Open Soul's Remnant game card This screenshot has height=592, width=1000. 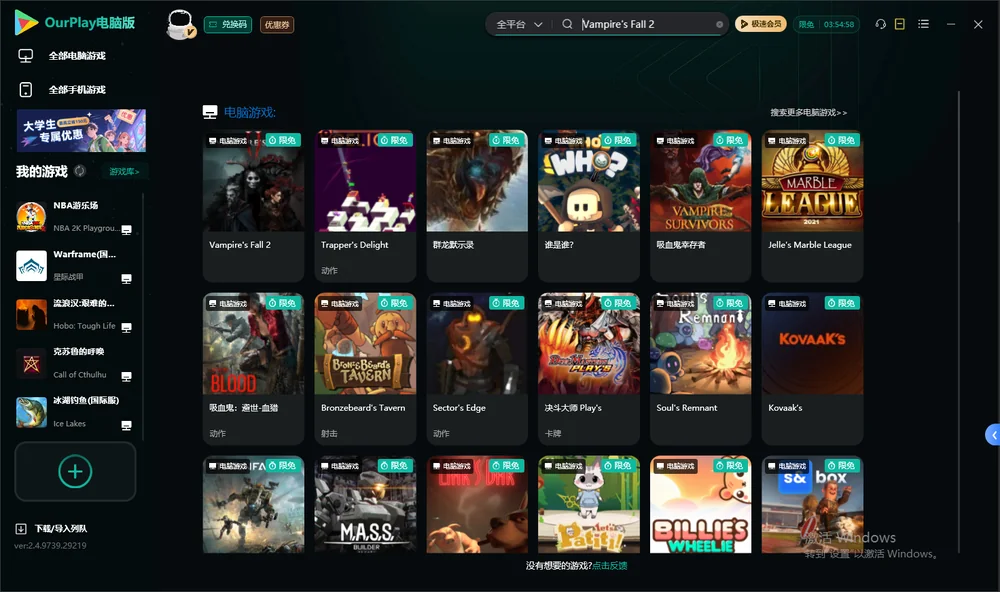(x=700, y=369)
